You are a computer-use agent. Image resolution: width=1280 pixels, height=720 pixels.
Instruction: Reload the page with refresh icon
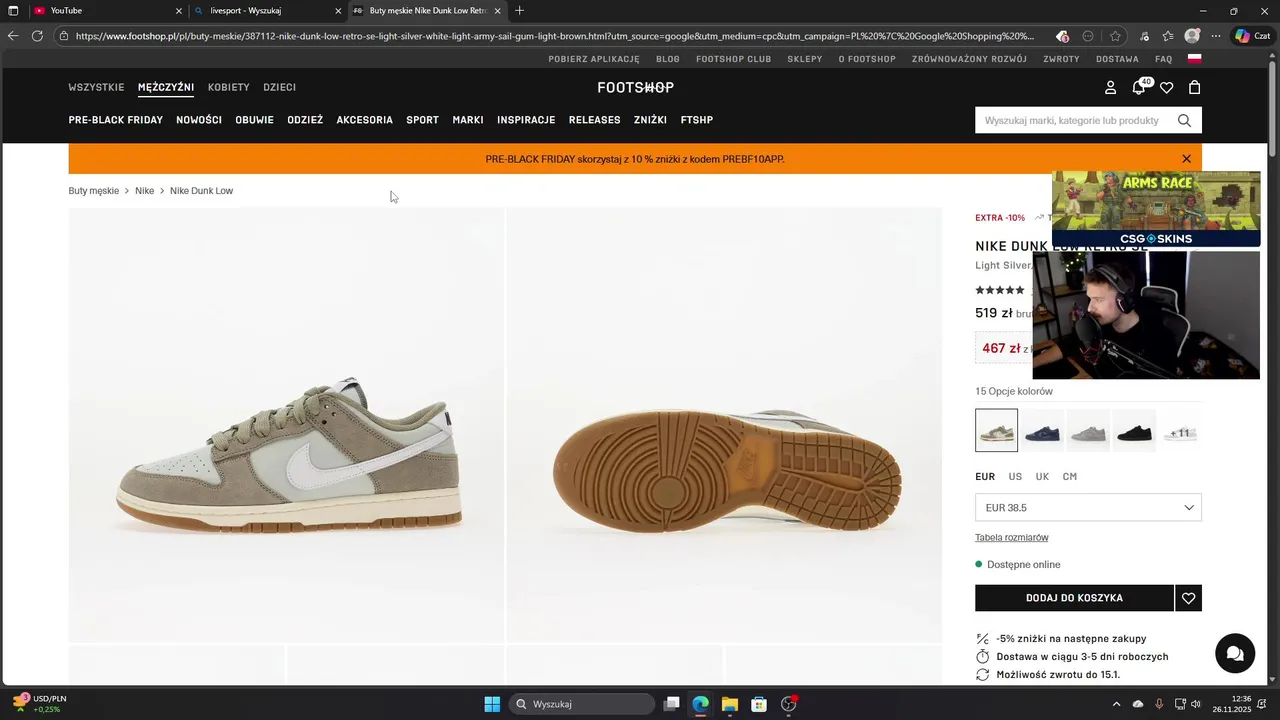click(x=37, y=36)
